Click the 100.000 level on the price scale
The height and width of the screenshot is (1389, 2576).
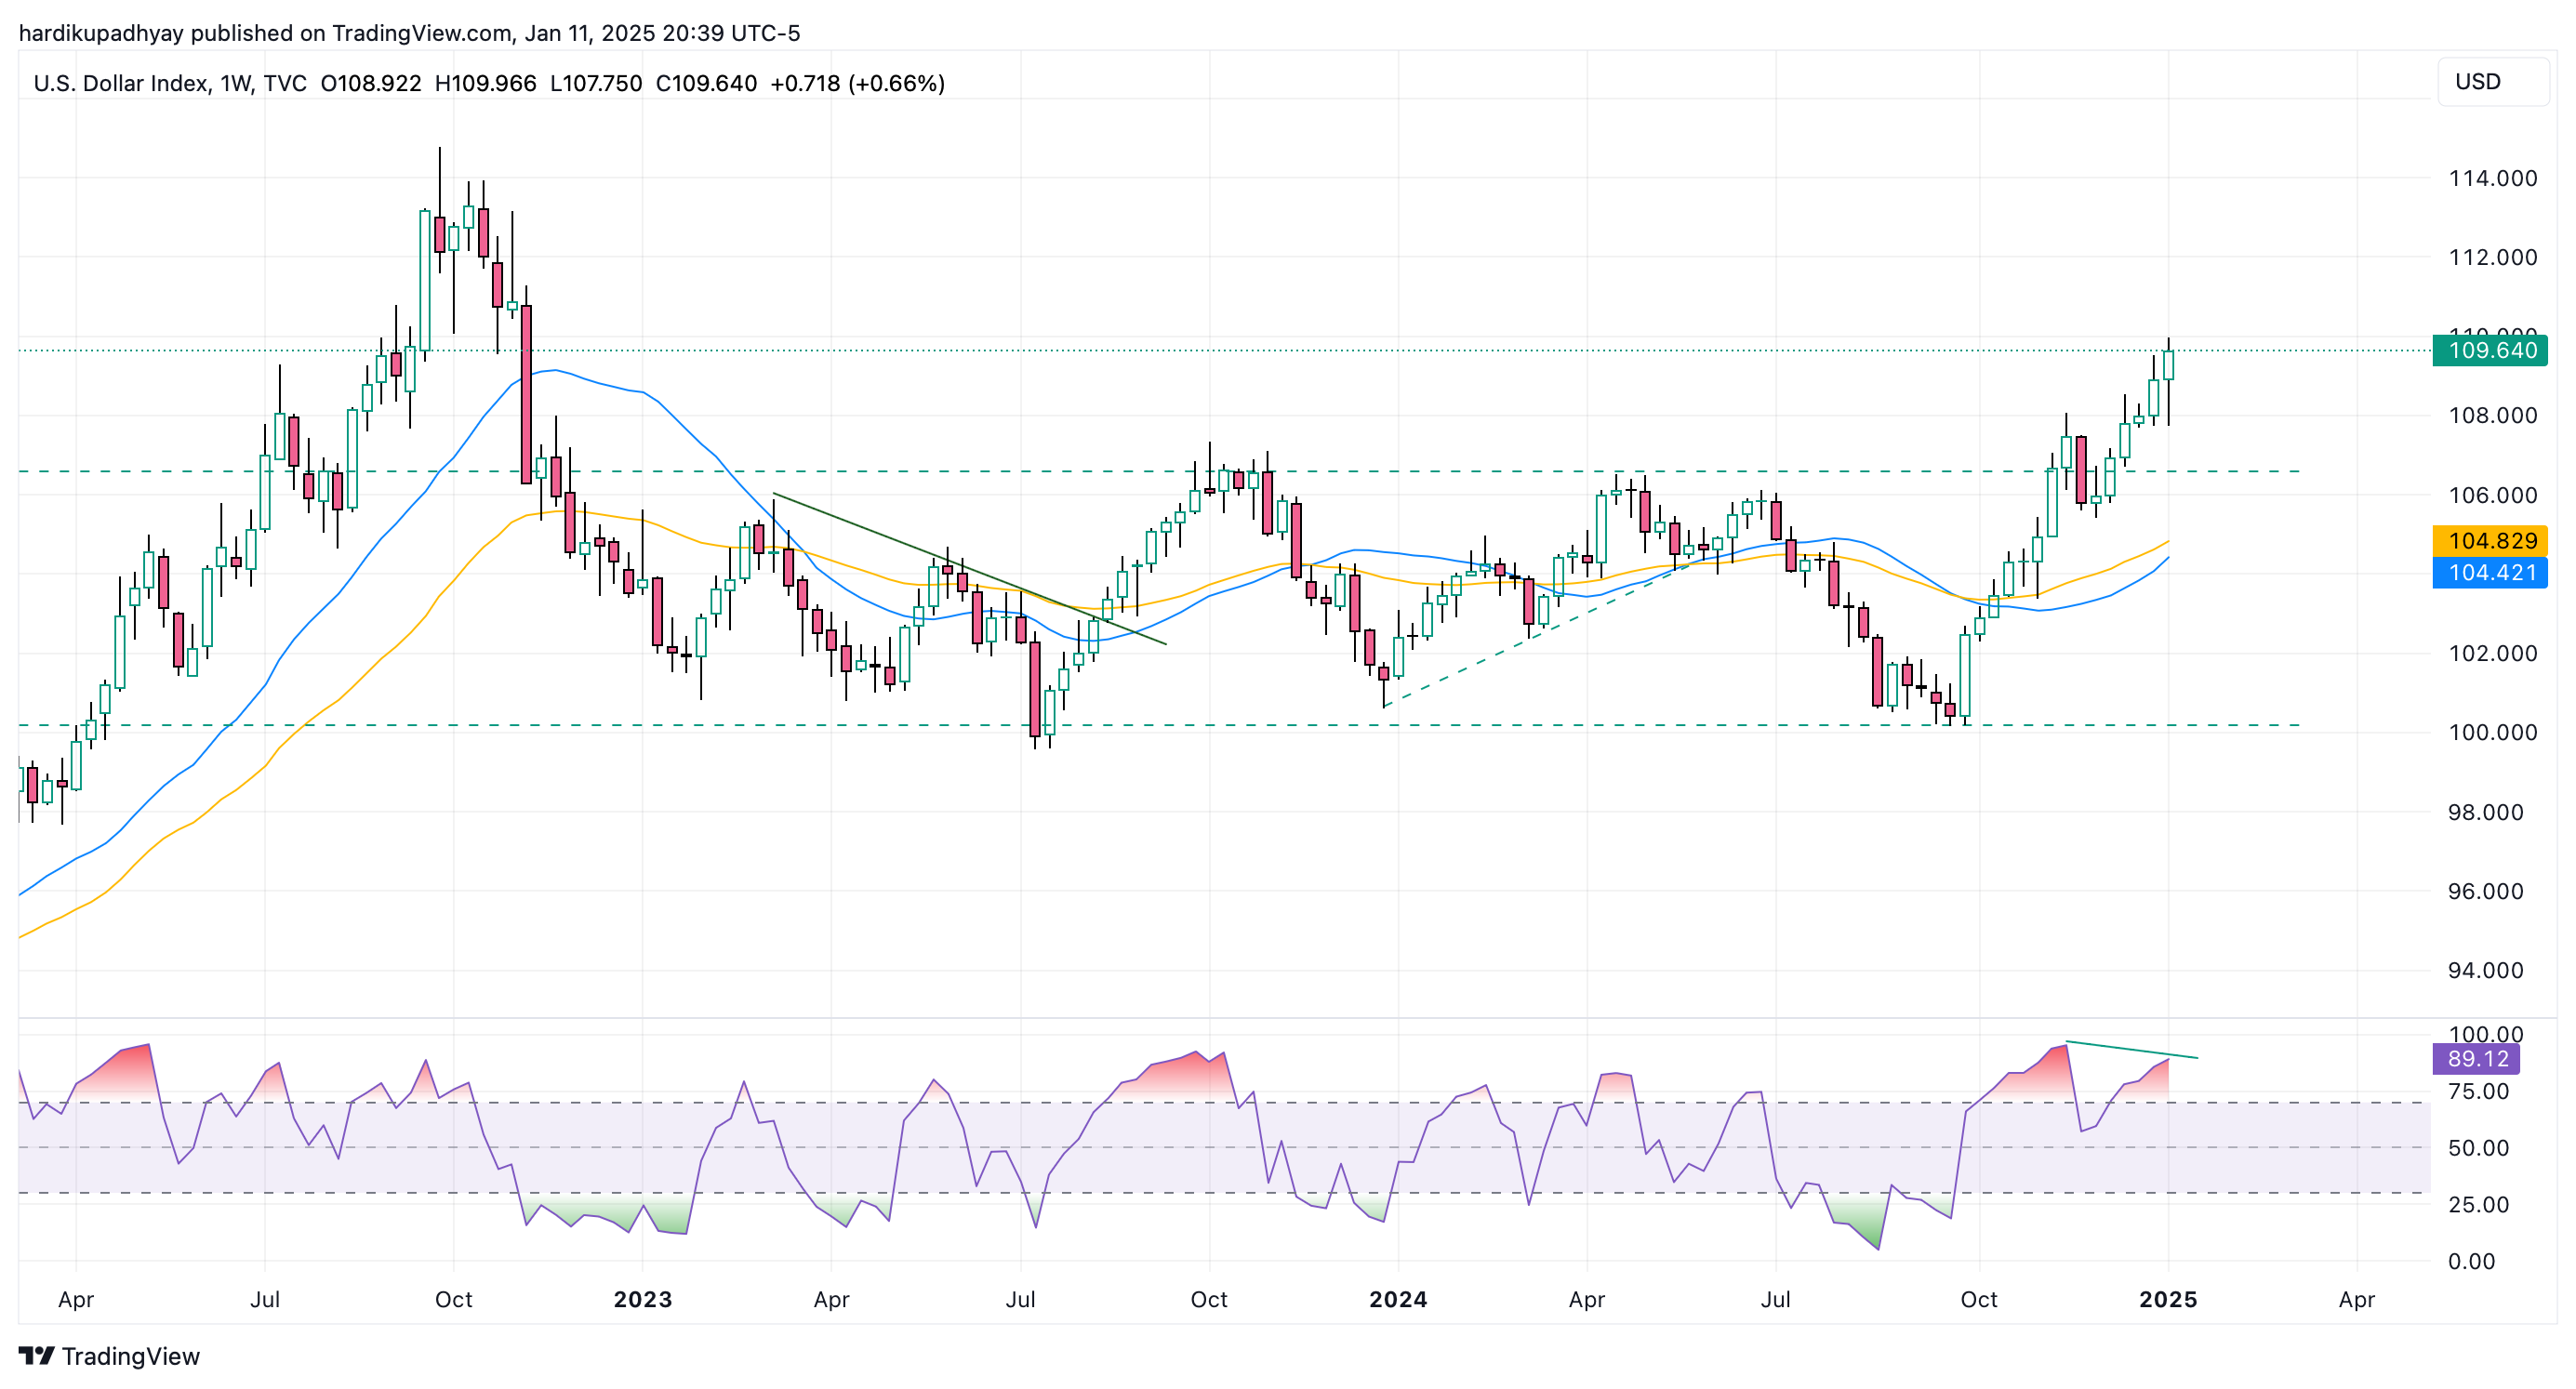(x=2492, y=732)
